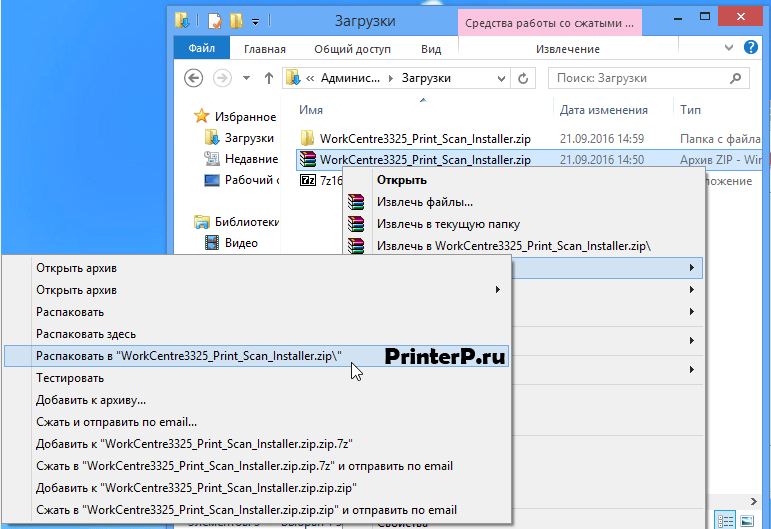The image size is (771, 529).
Task: Open the Извлечение tab
Action: (x=567, y=49)
